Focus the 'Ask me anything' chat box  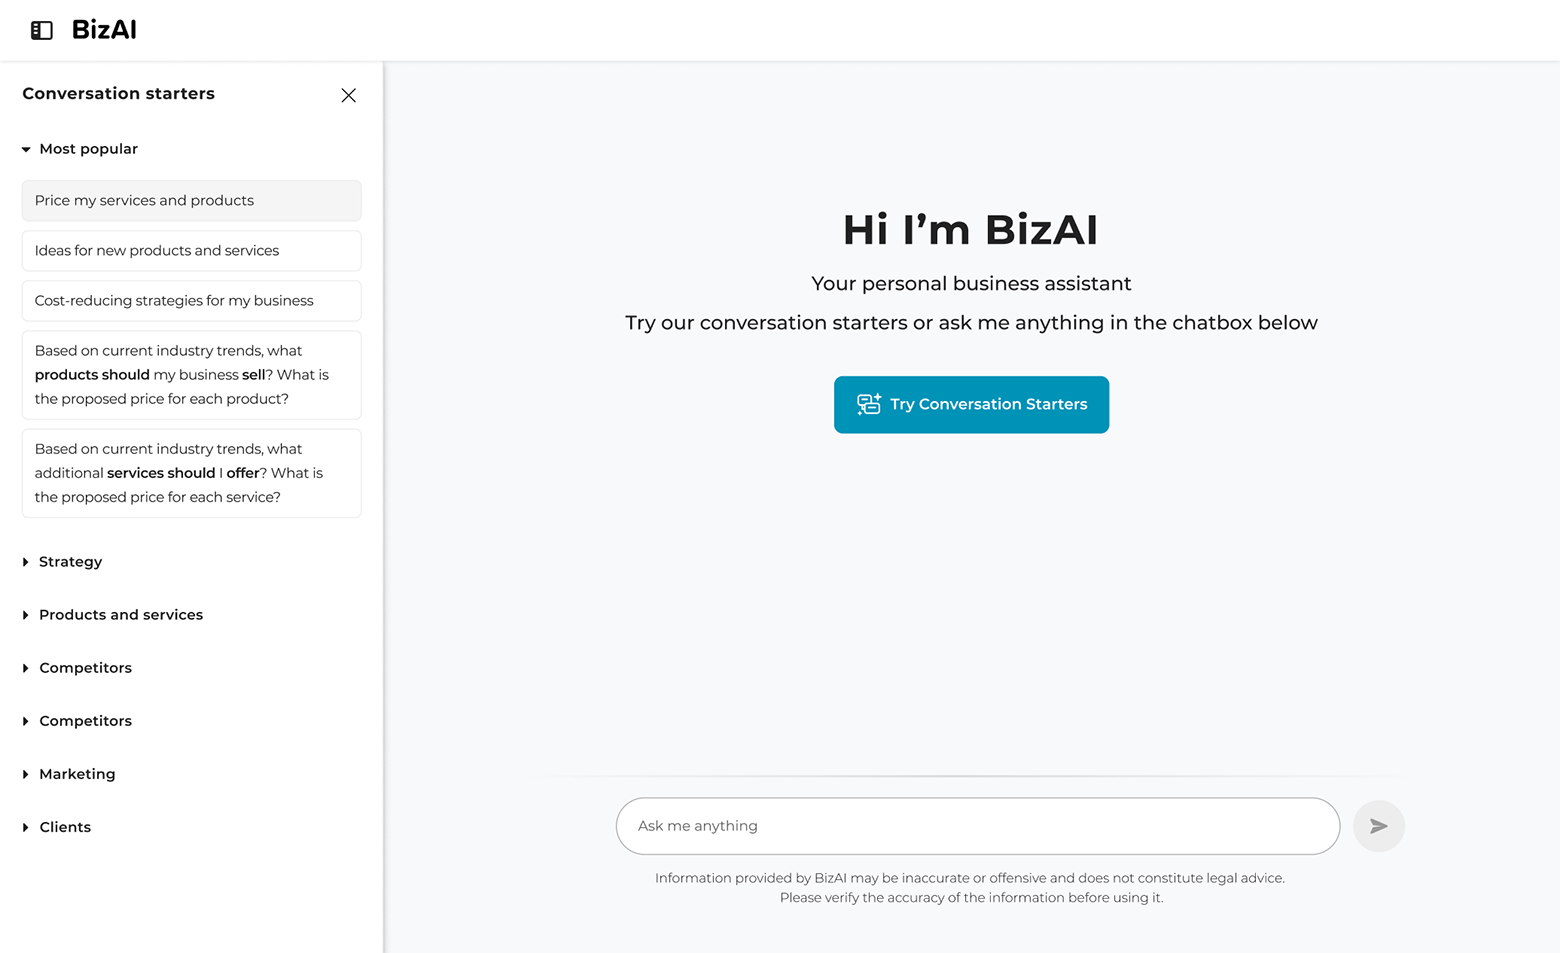(x=977, y=826)
